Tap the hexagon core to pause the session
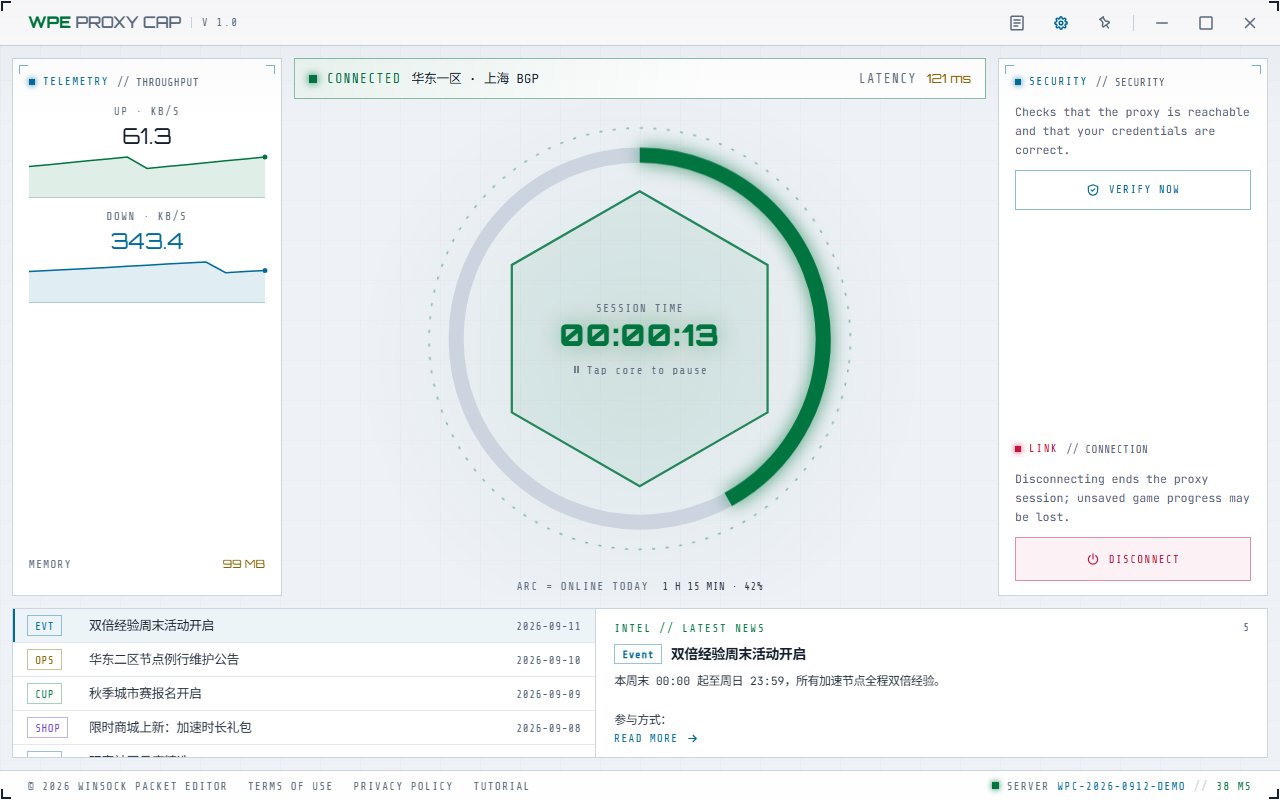The image size is (1280, 800). tap(640, 339)
